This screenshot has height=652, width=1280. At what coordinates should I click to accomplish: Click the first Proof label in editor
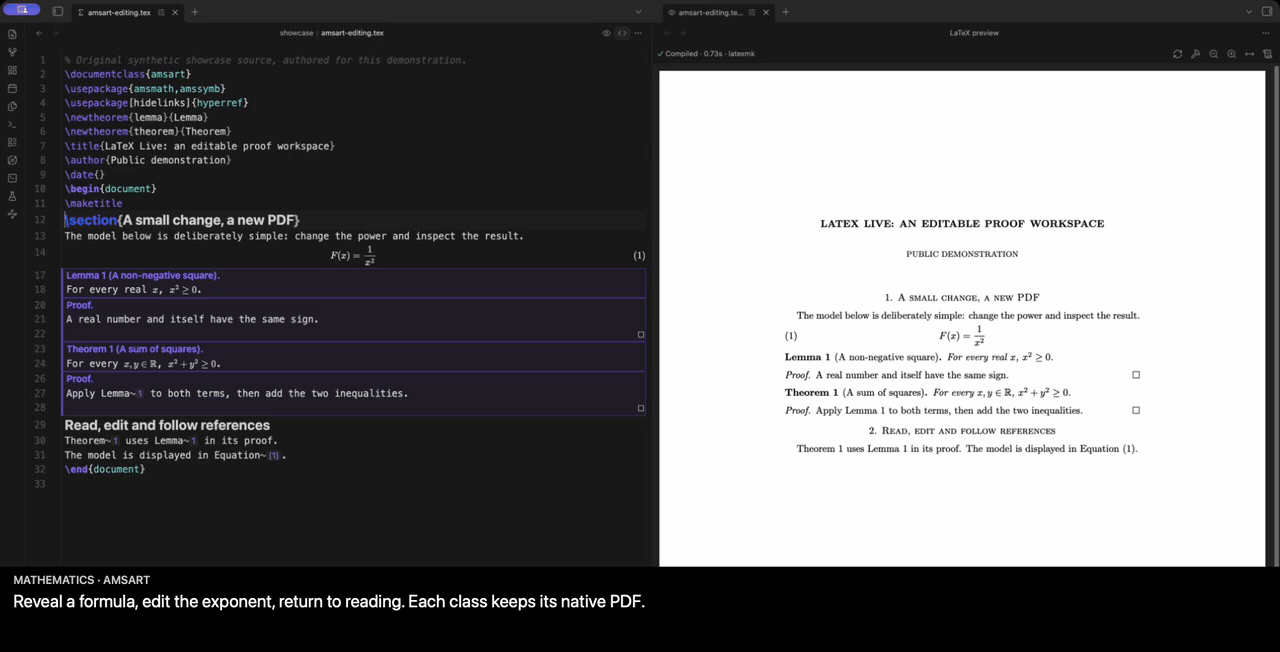point(79,305)
